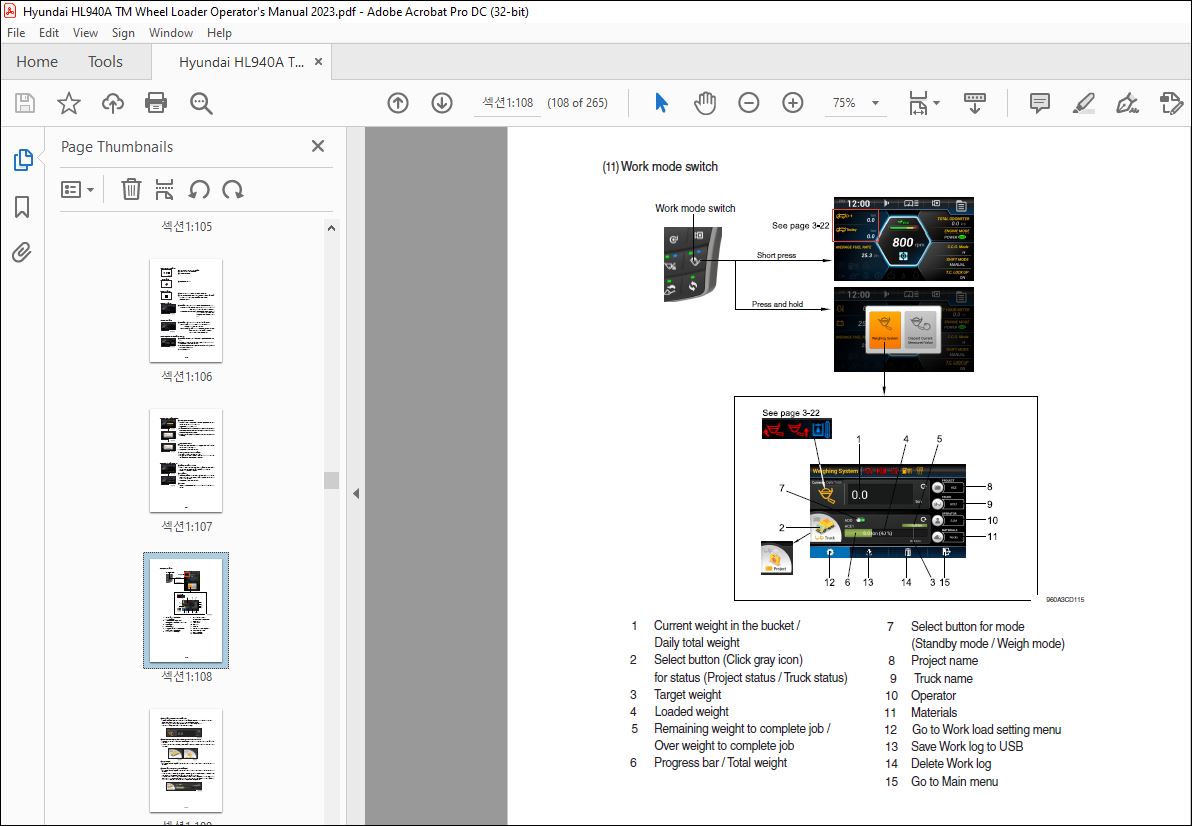Show Page Thumbnails panel icon

pyautogui.click(x=23, y=160)
